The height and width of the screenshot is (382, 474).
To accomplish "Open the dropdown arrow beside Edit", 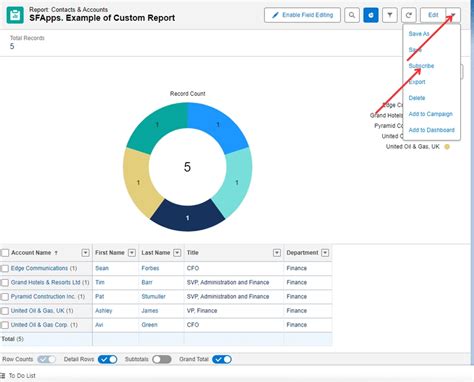I will coord(453,15).
